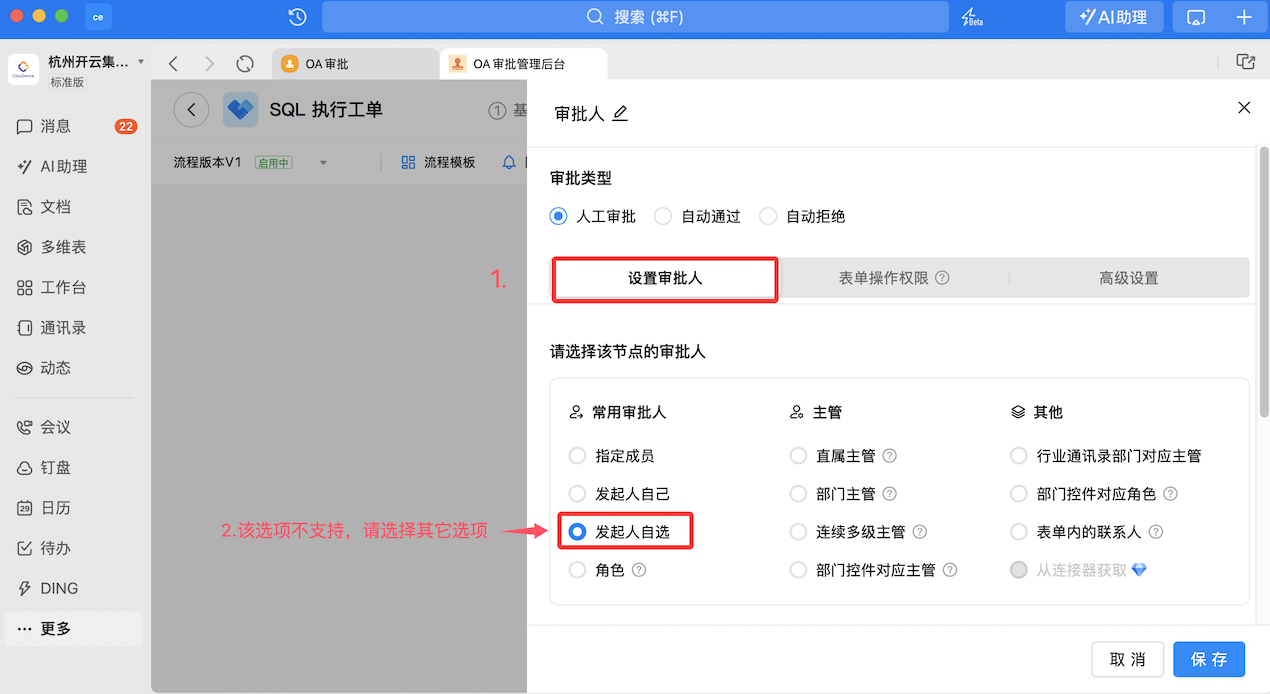Expand the 更多 item in sidebar

coord(55,629)
